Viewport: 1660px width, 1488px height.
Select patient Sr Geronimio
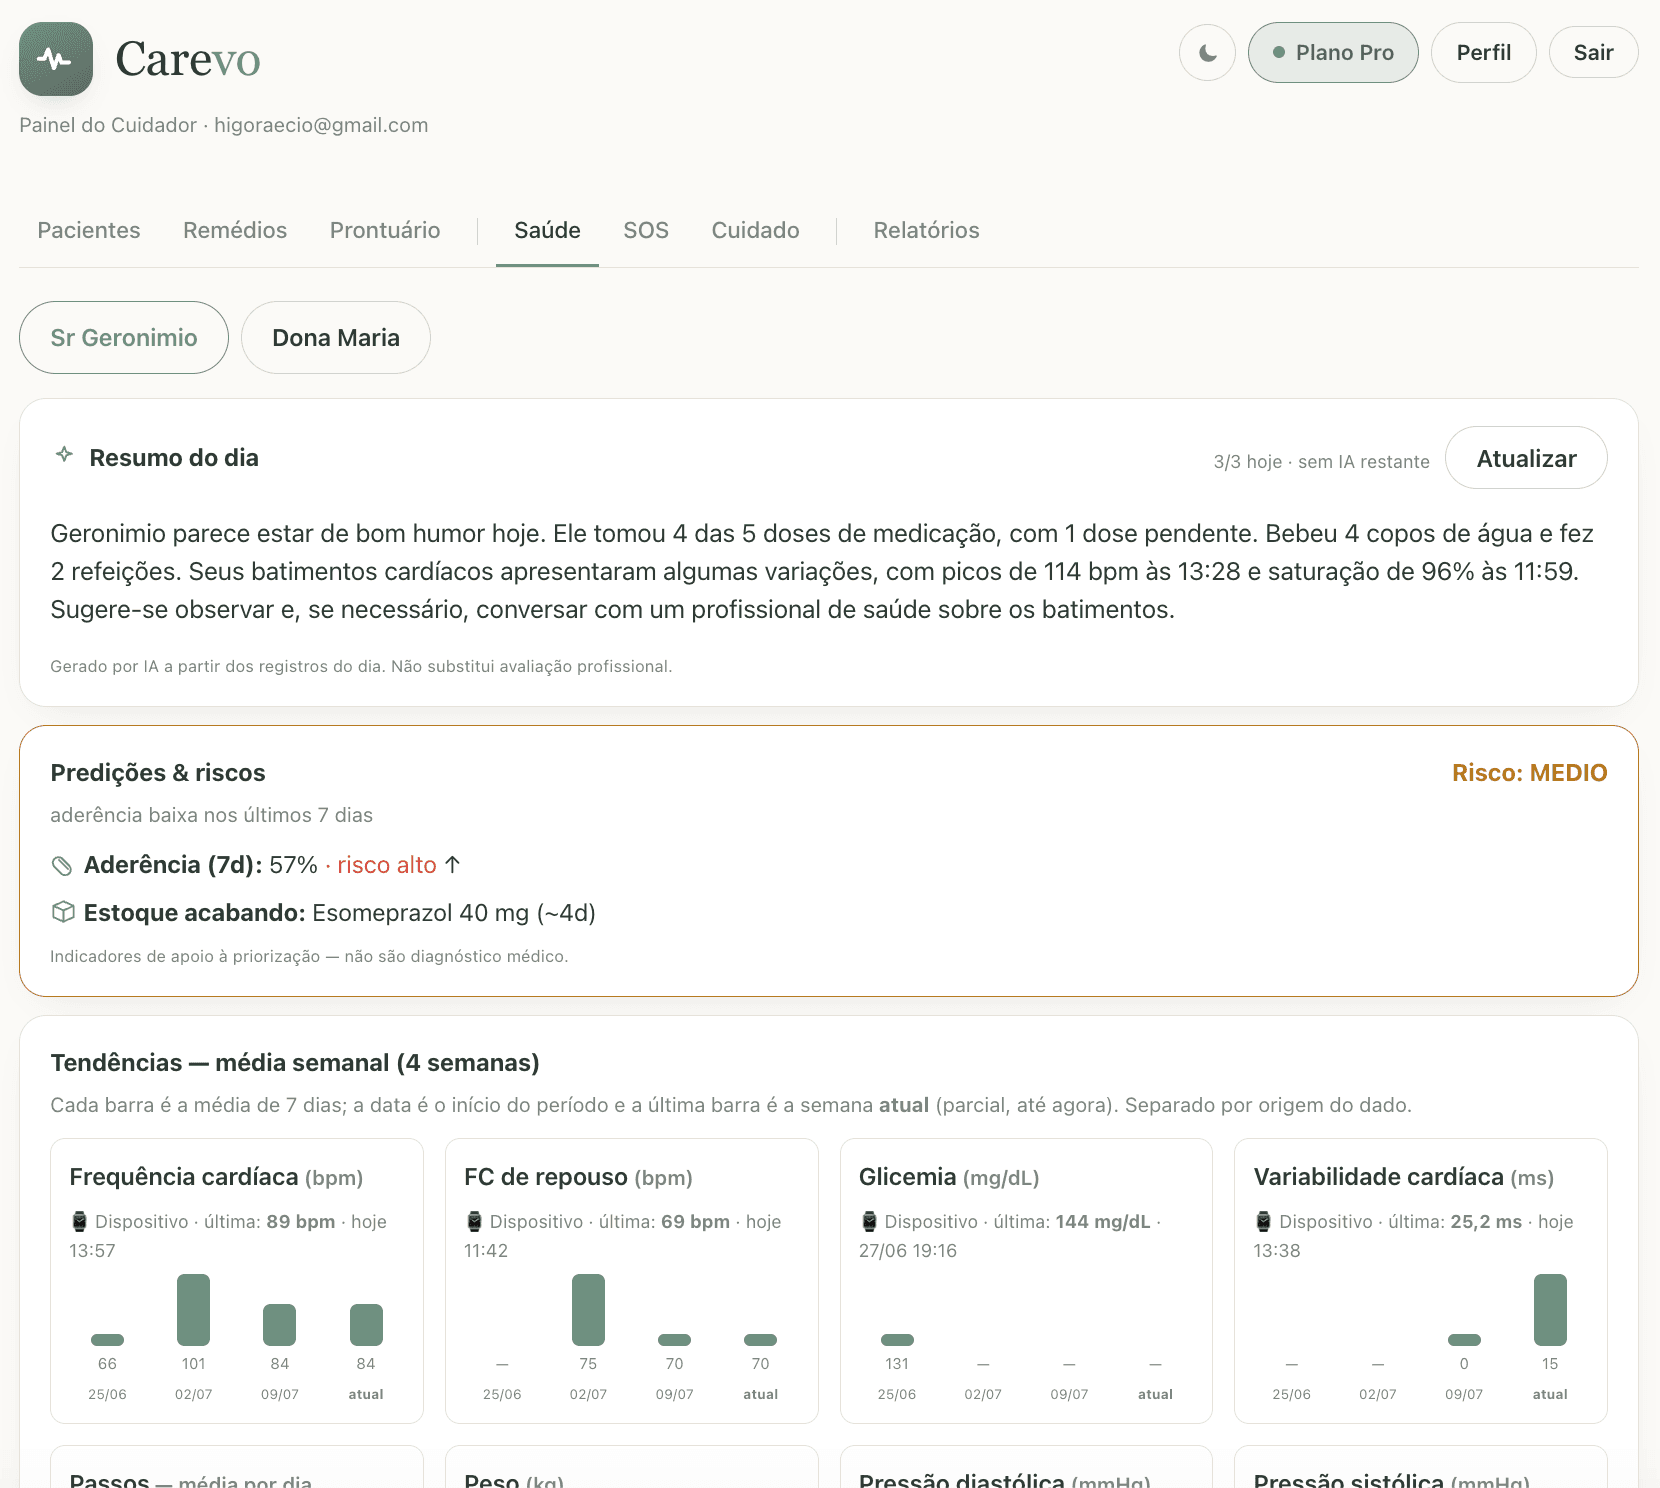124,338
